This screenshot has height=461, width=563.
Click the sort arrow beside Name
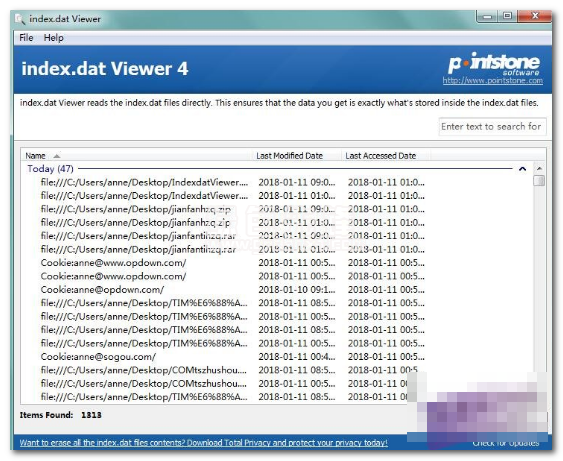click(57, 156)
